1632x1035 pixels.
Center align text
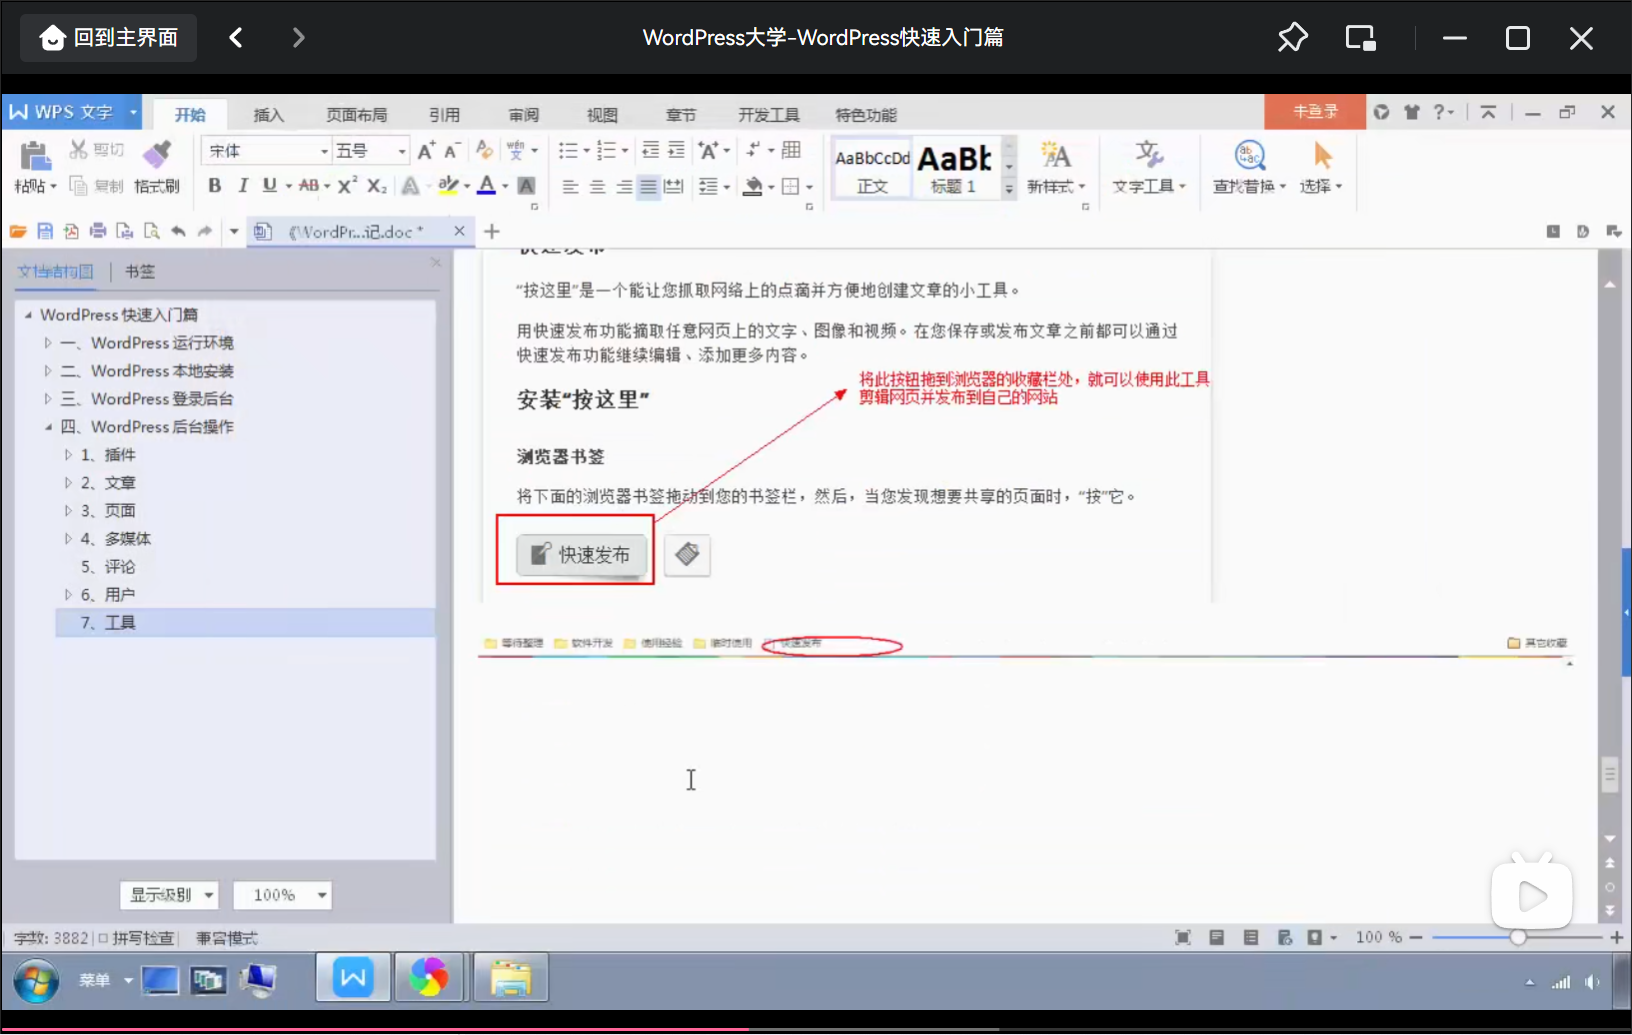coord(597,187)
